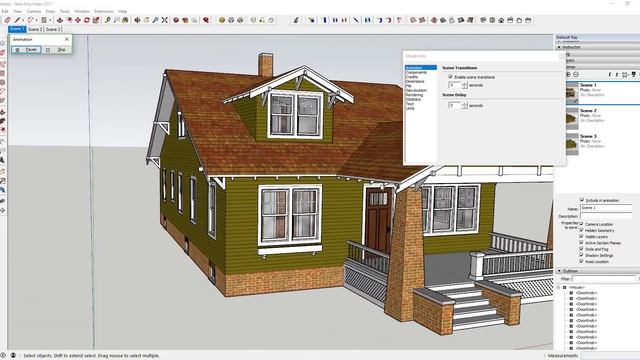This screenshot has height=360, width=640.
Task: Select Components in Model Info list
Action: [x=416, y=72]
